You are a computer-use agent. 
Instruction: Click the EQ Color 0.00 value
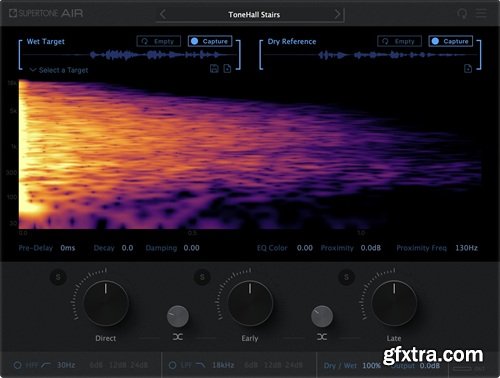click(x=305, y=248)
